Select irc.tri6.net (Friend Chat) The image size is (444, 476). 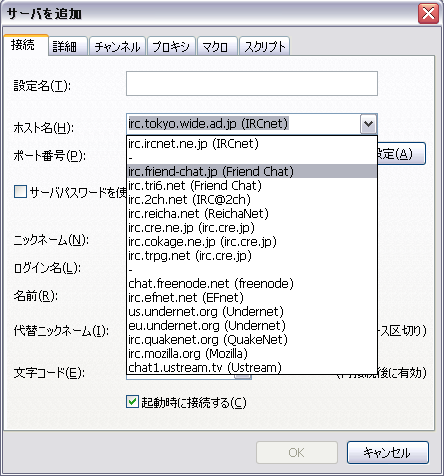[x=252, y=185]
